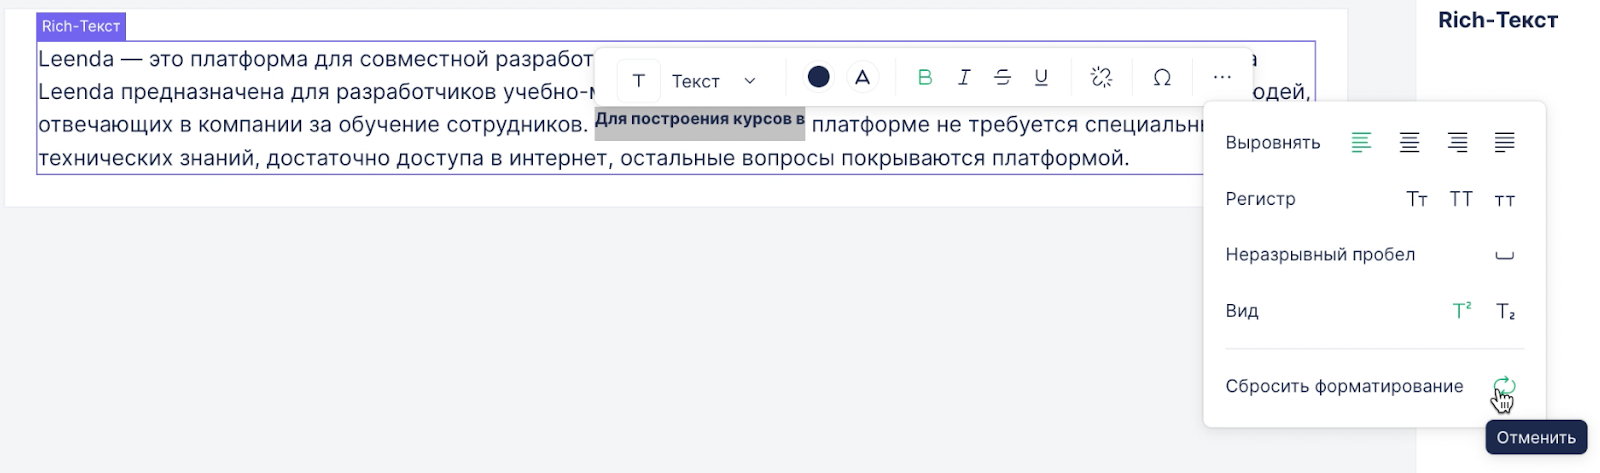Underline the selected text

pyautogui.click(x=1041, y=78)
